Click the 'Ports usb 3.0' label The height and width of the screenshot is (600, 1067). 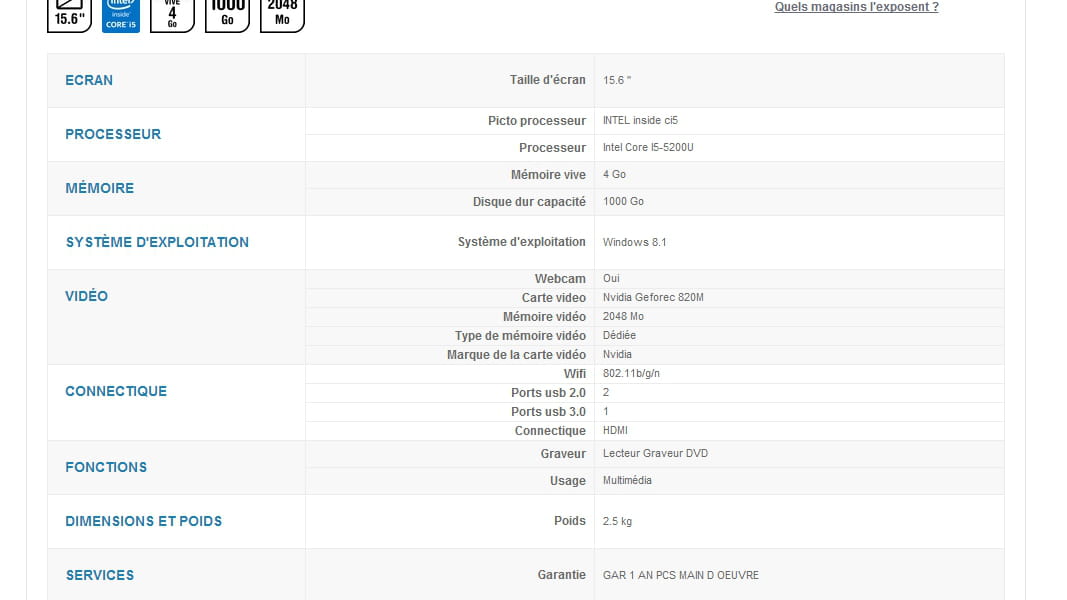tap(548, 412)
